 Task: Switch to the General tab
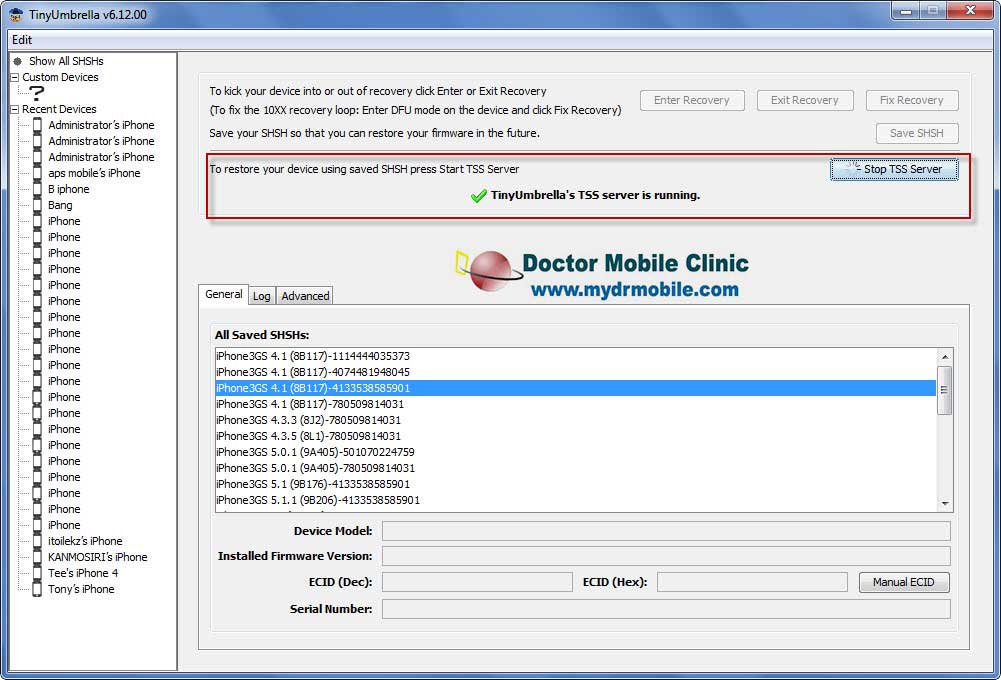click(223, 294)
